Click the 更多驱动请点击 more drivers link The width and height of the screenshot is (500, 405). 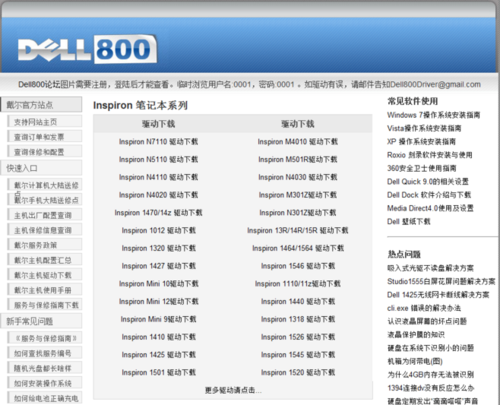233,390
